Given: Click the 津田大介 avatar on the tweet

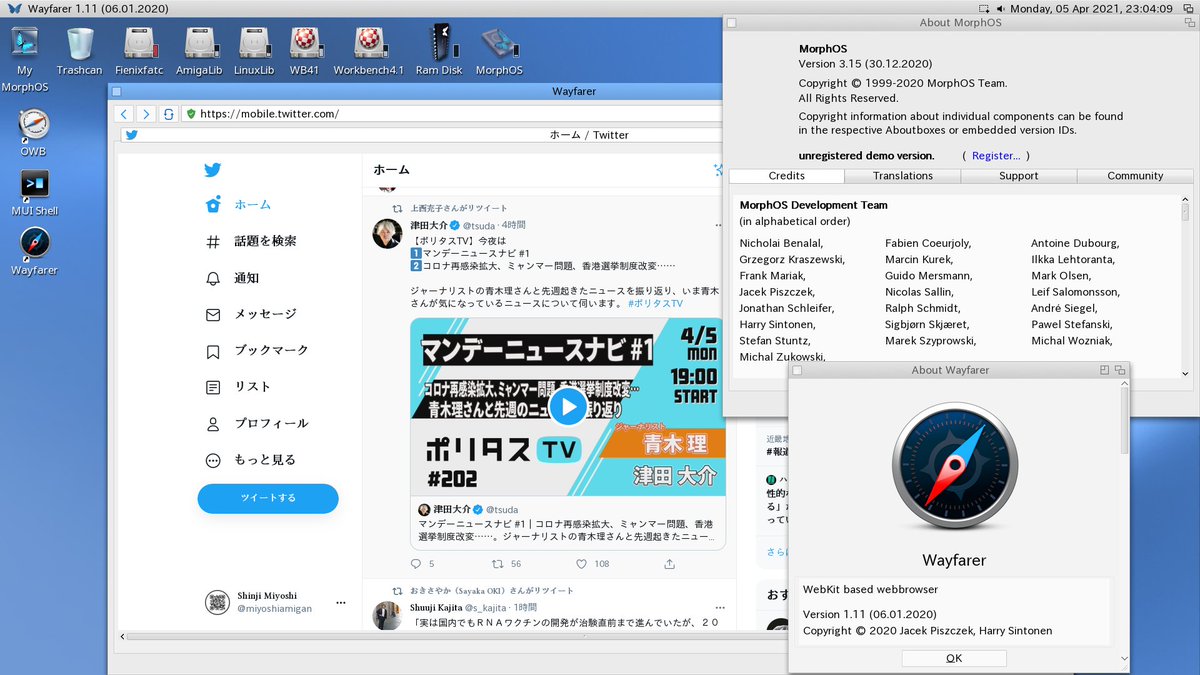Looking at the screenshot, I should point(387,234).
